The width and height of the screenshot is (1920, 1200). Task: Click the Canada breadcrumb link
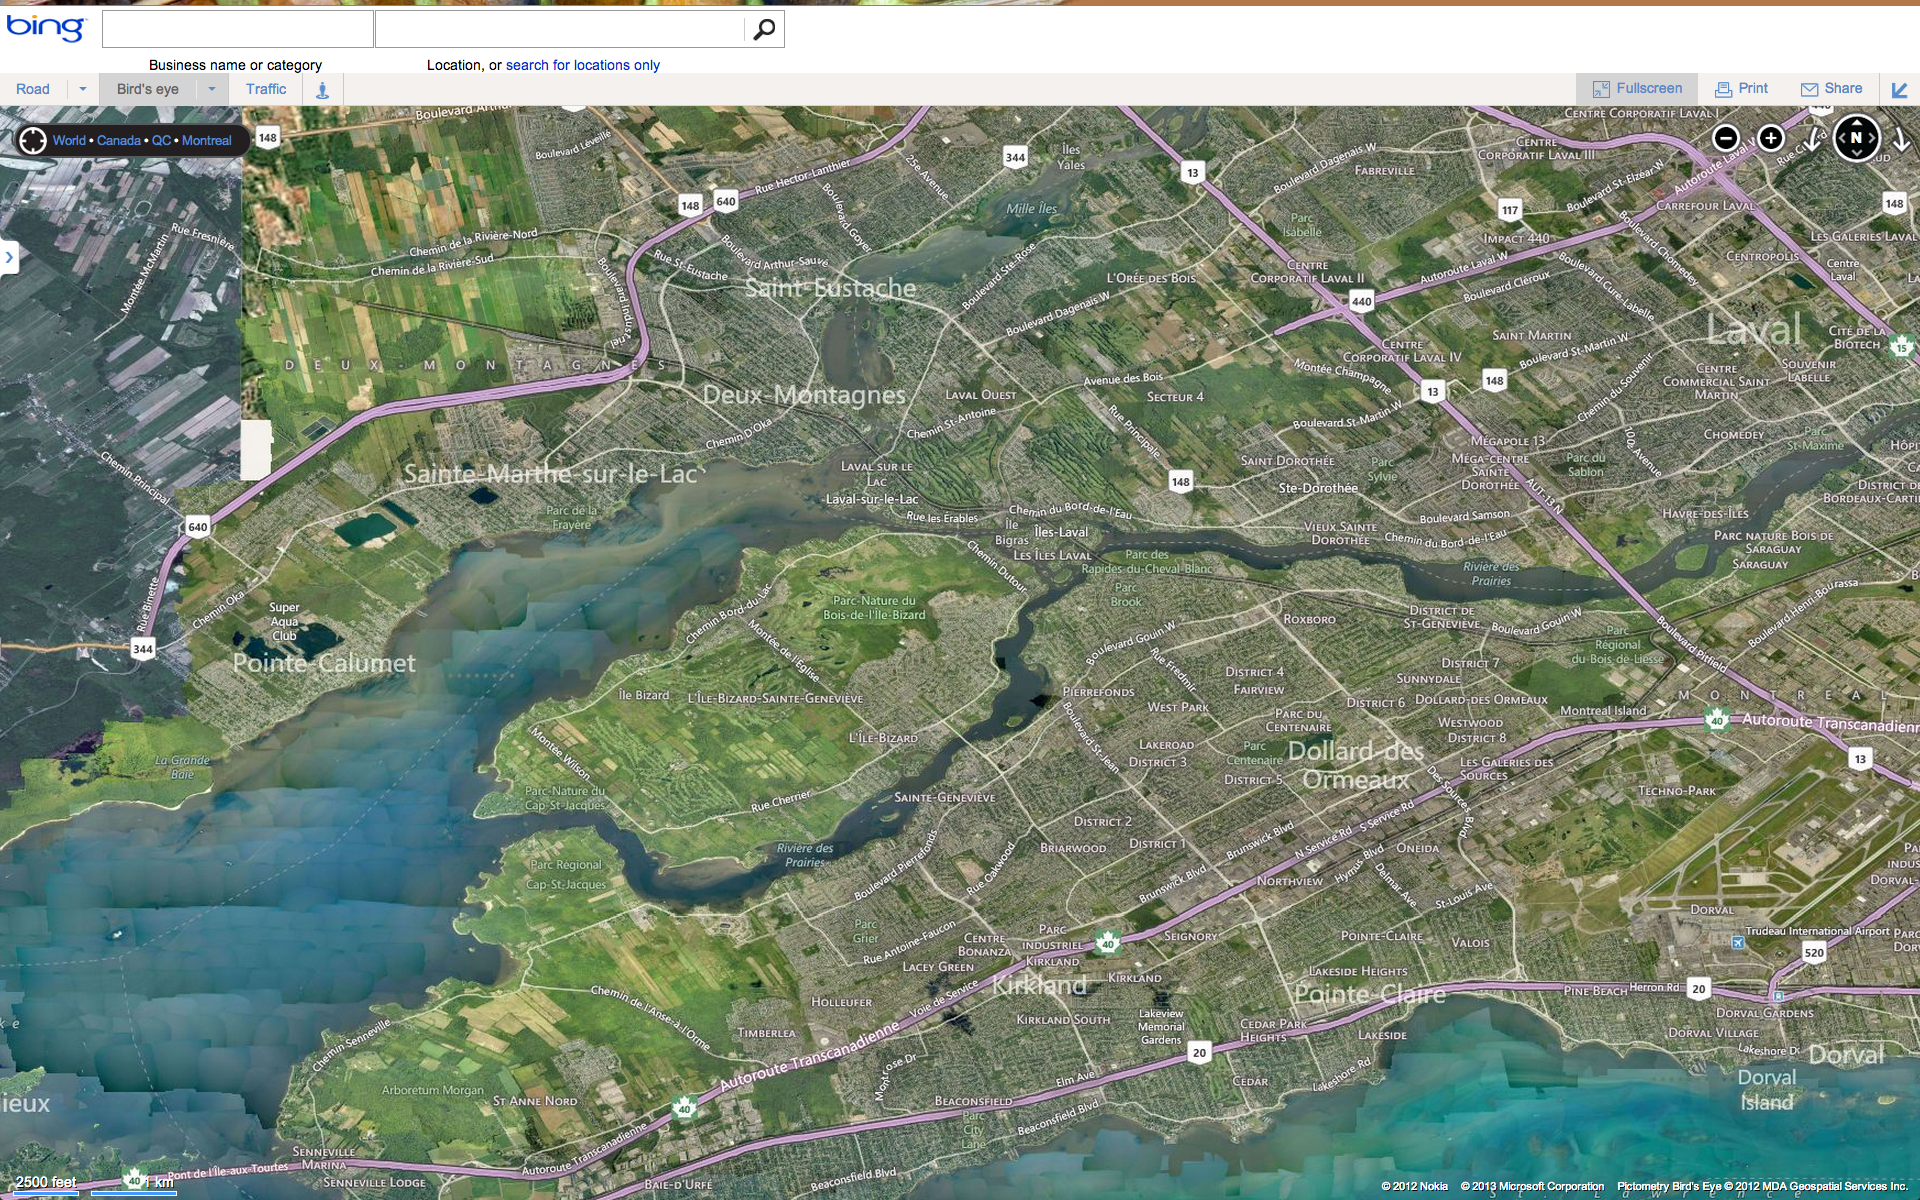(118, 140)
